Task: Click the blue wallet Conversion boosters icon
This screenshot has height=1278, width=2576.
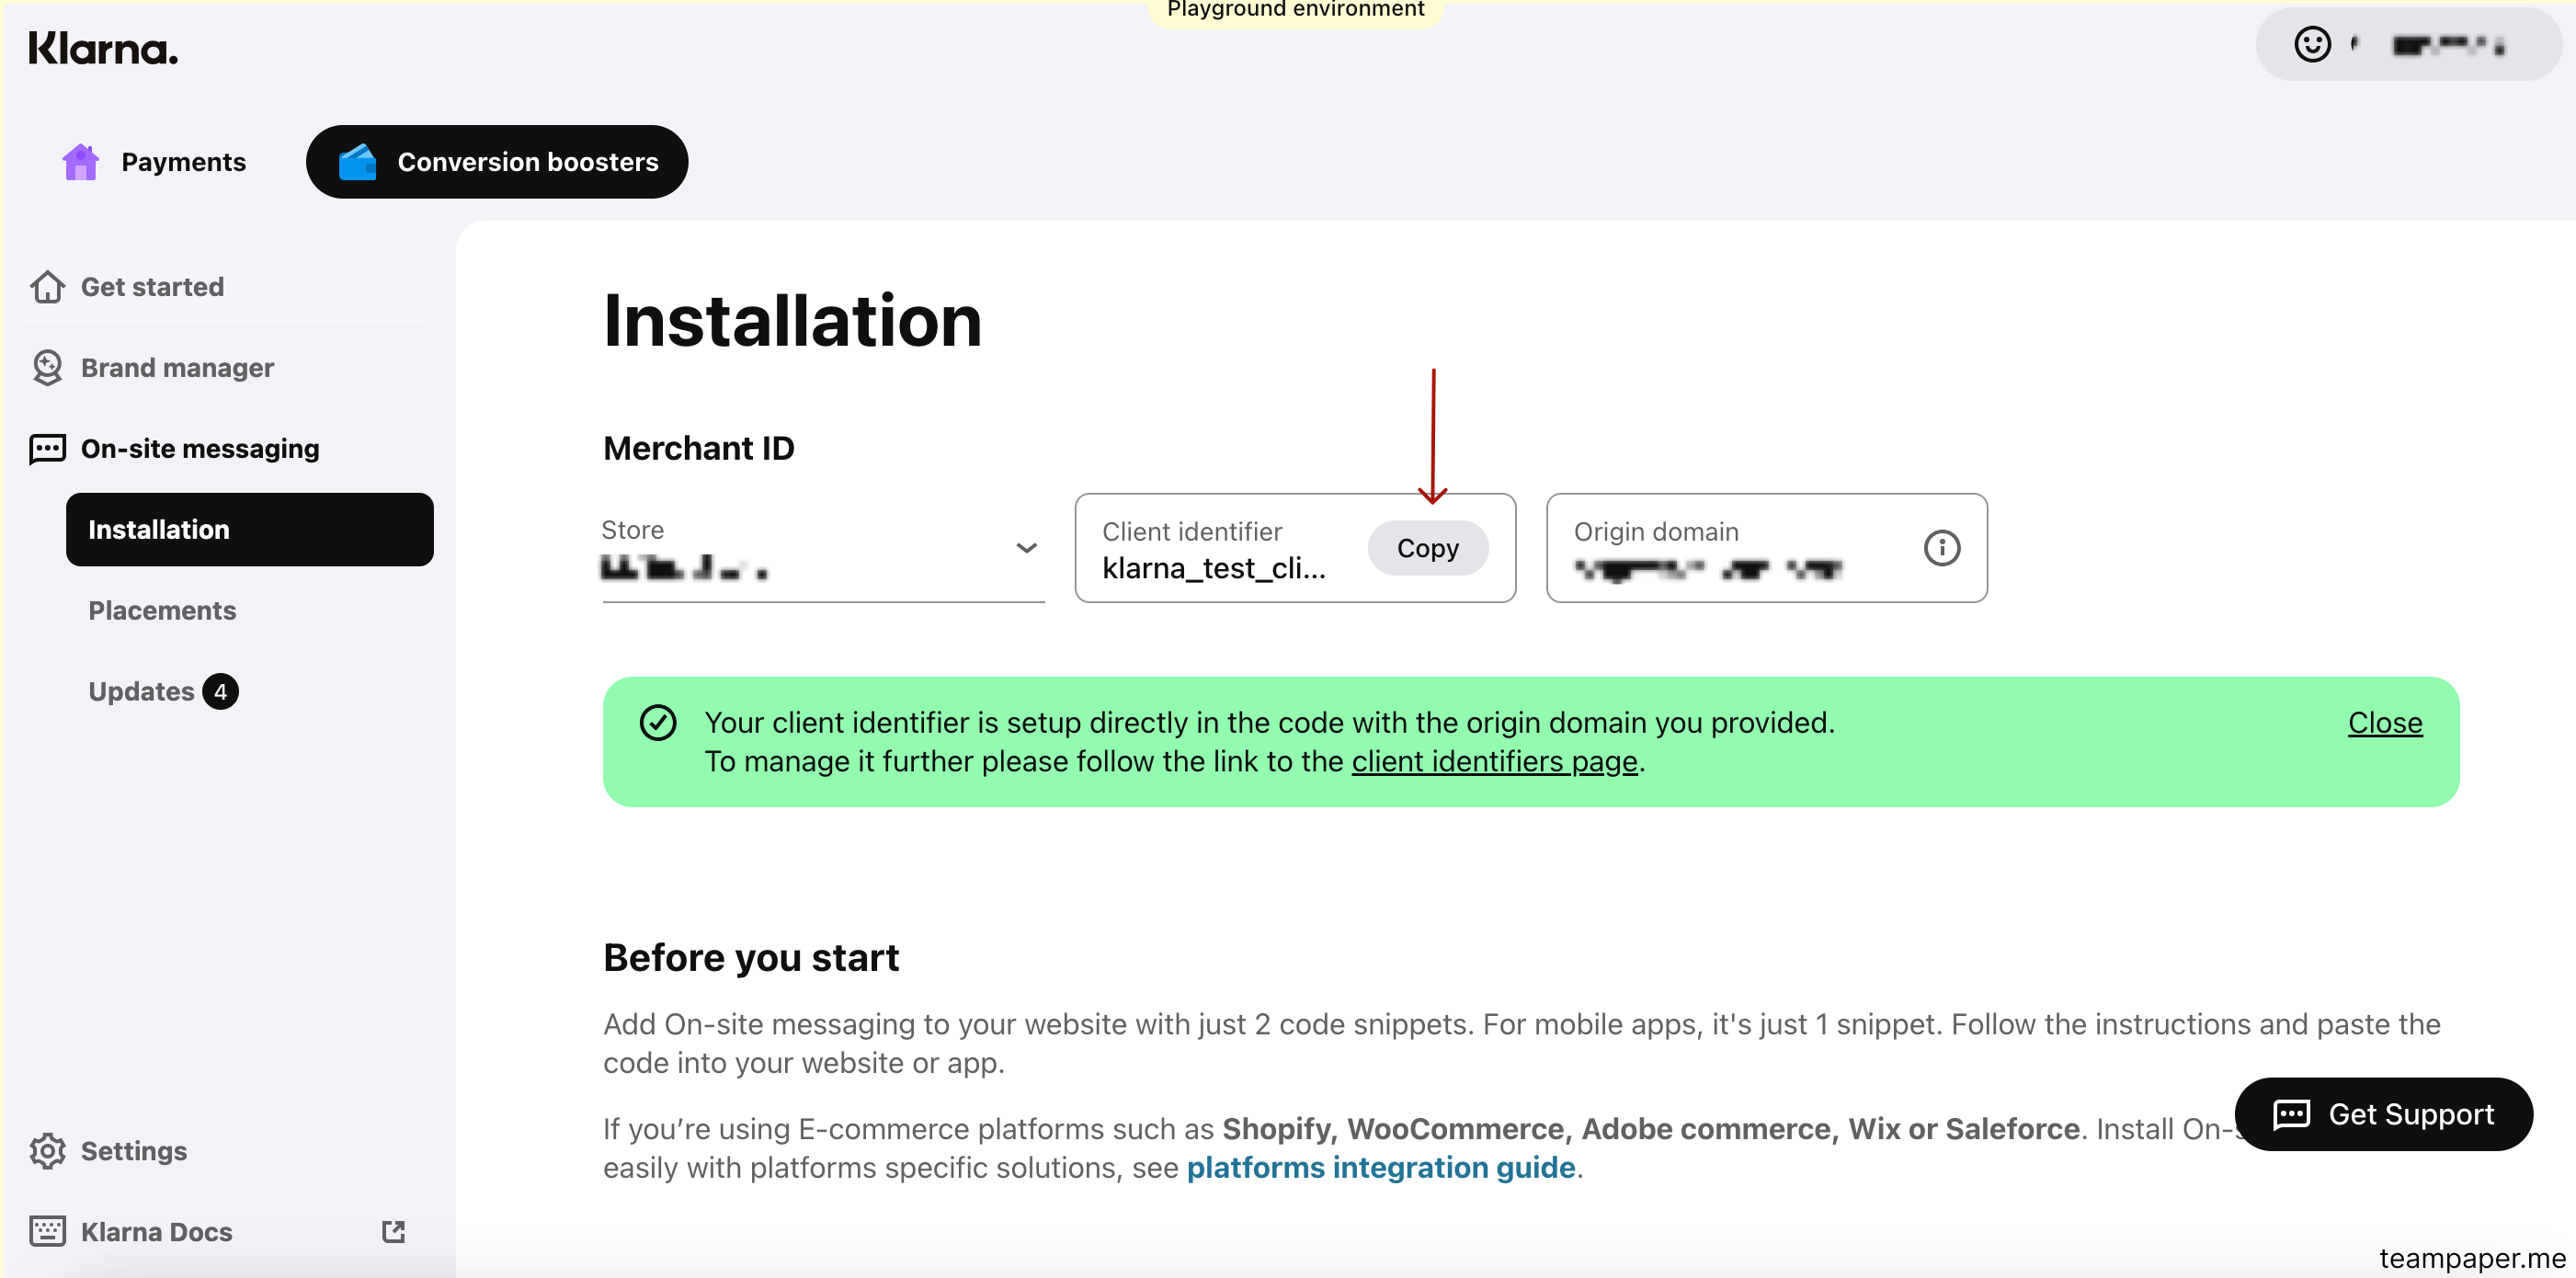Action: pos(357,162)
